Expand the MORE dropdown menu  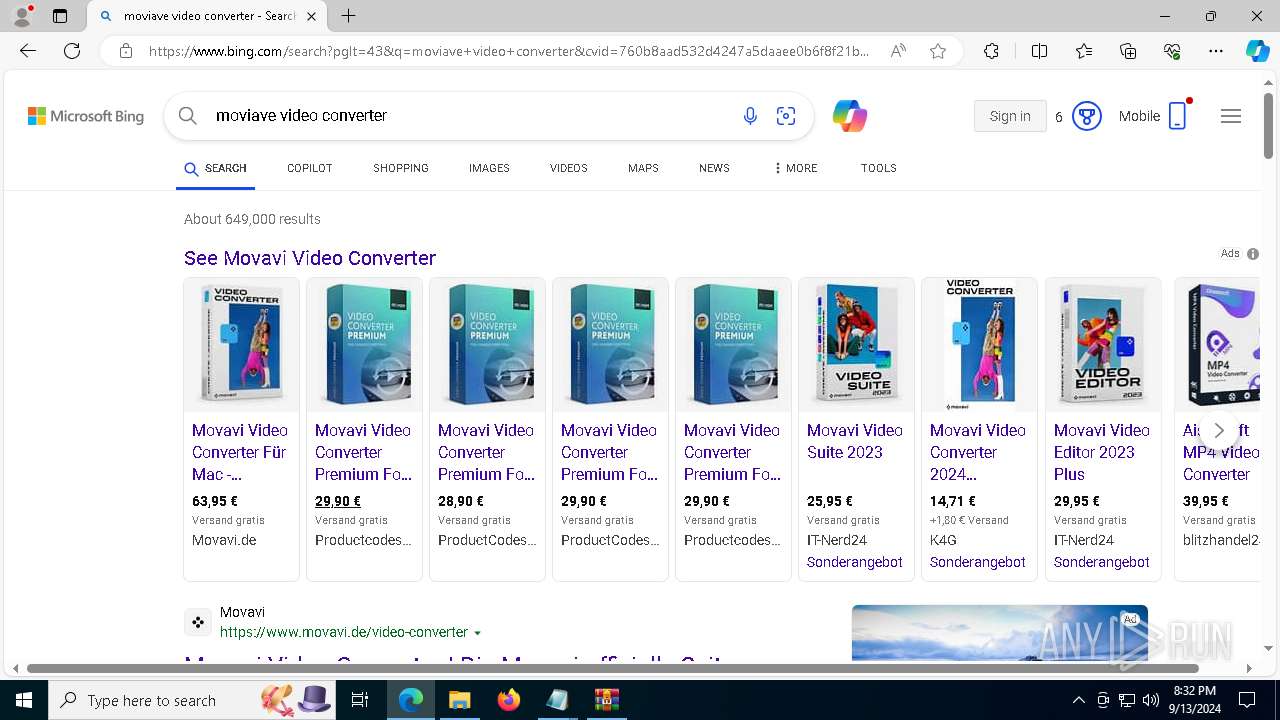(x=795, y=168)
